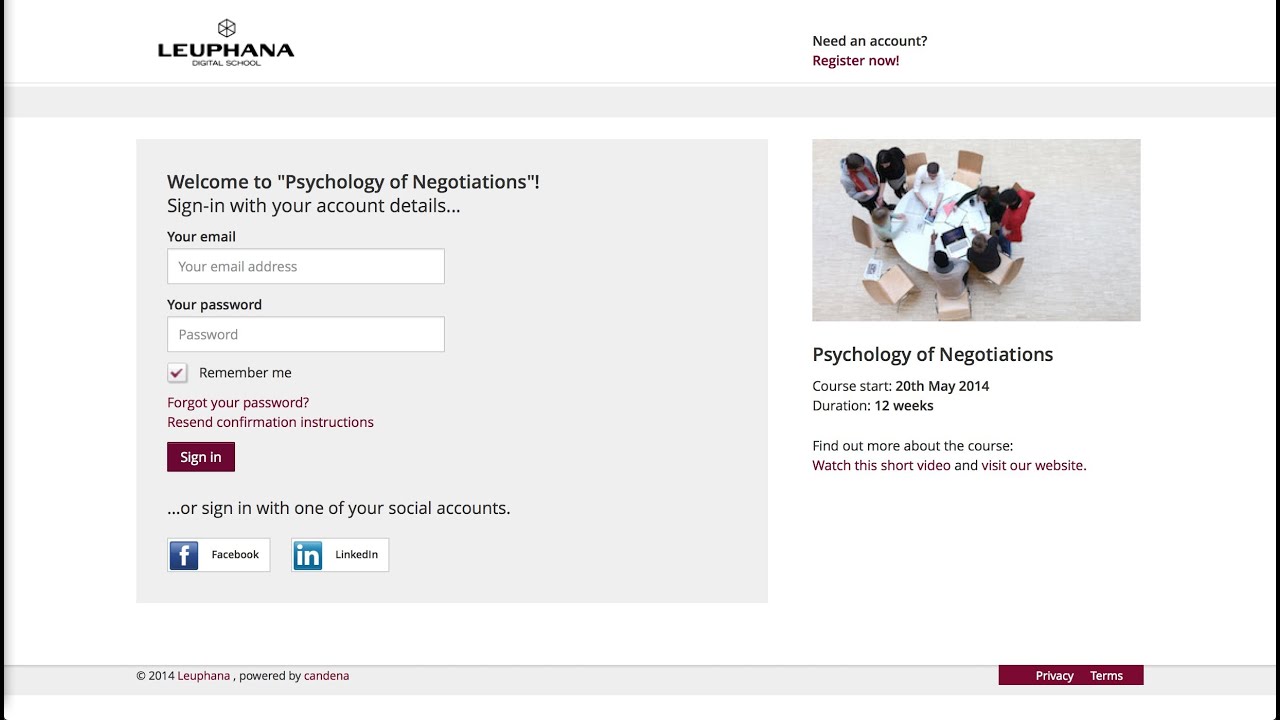Click the "Remember me" text label
The image size is (1280, 720).
[245, 373]
